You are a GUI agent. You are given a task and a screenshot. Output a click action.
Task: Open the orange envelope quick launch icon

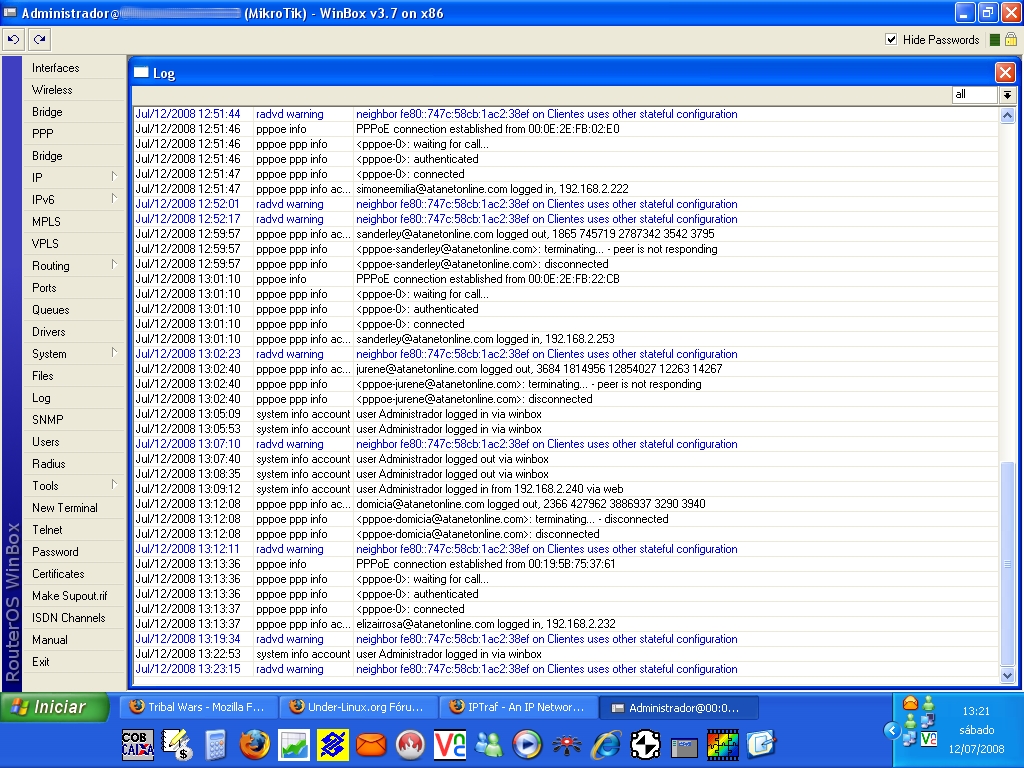pos(372,744)
